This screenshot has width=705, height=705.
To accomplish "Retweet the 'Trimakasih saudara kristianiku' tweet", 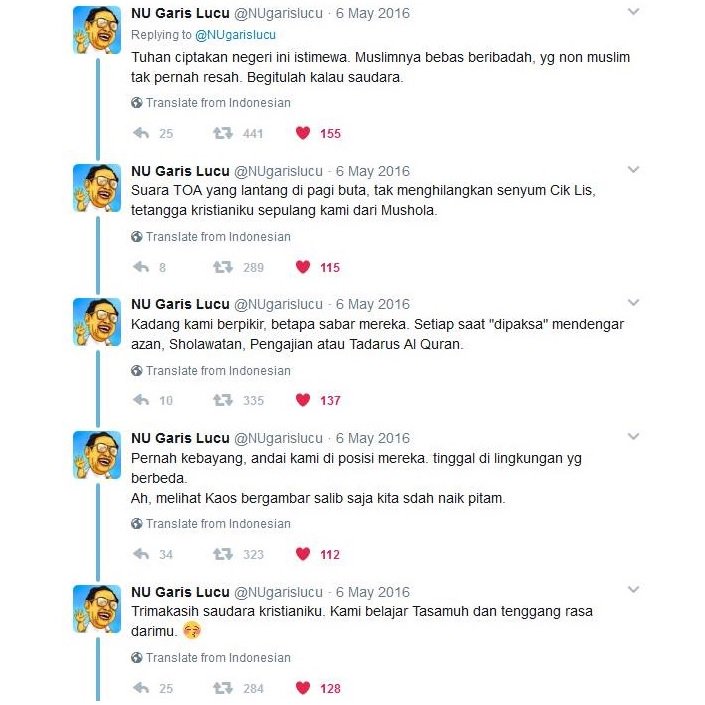I will tap(223, 688).
